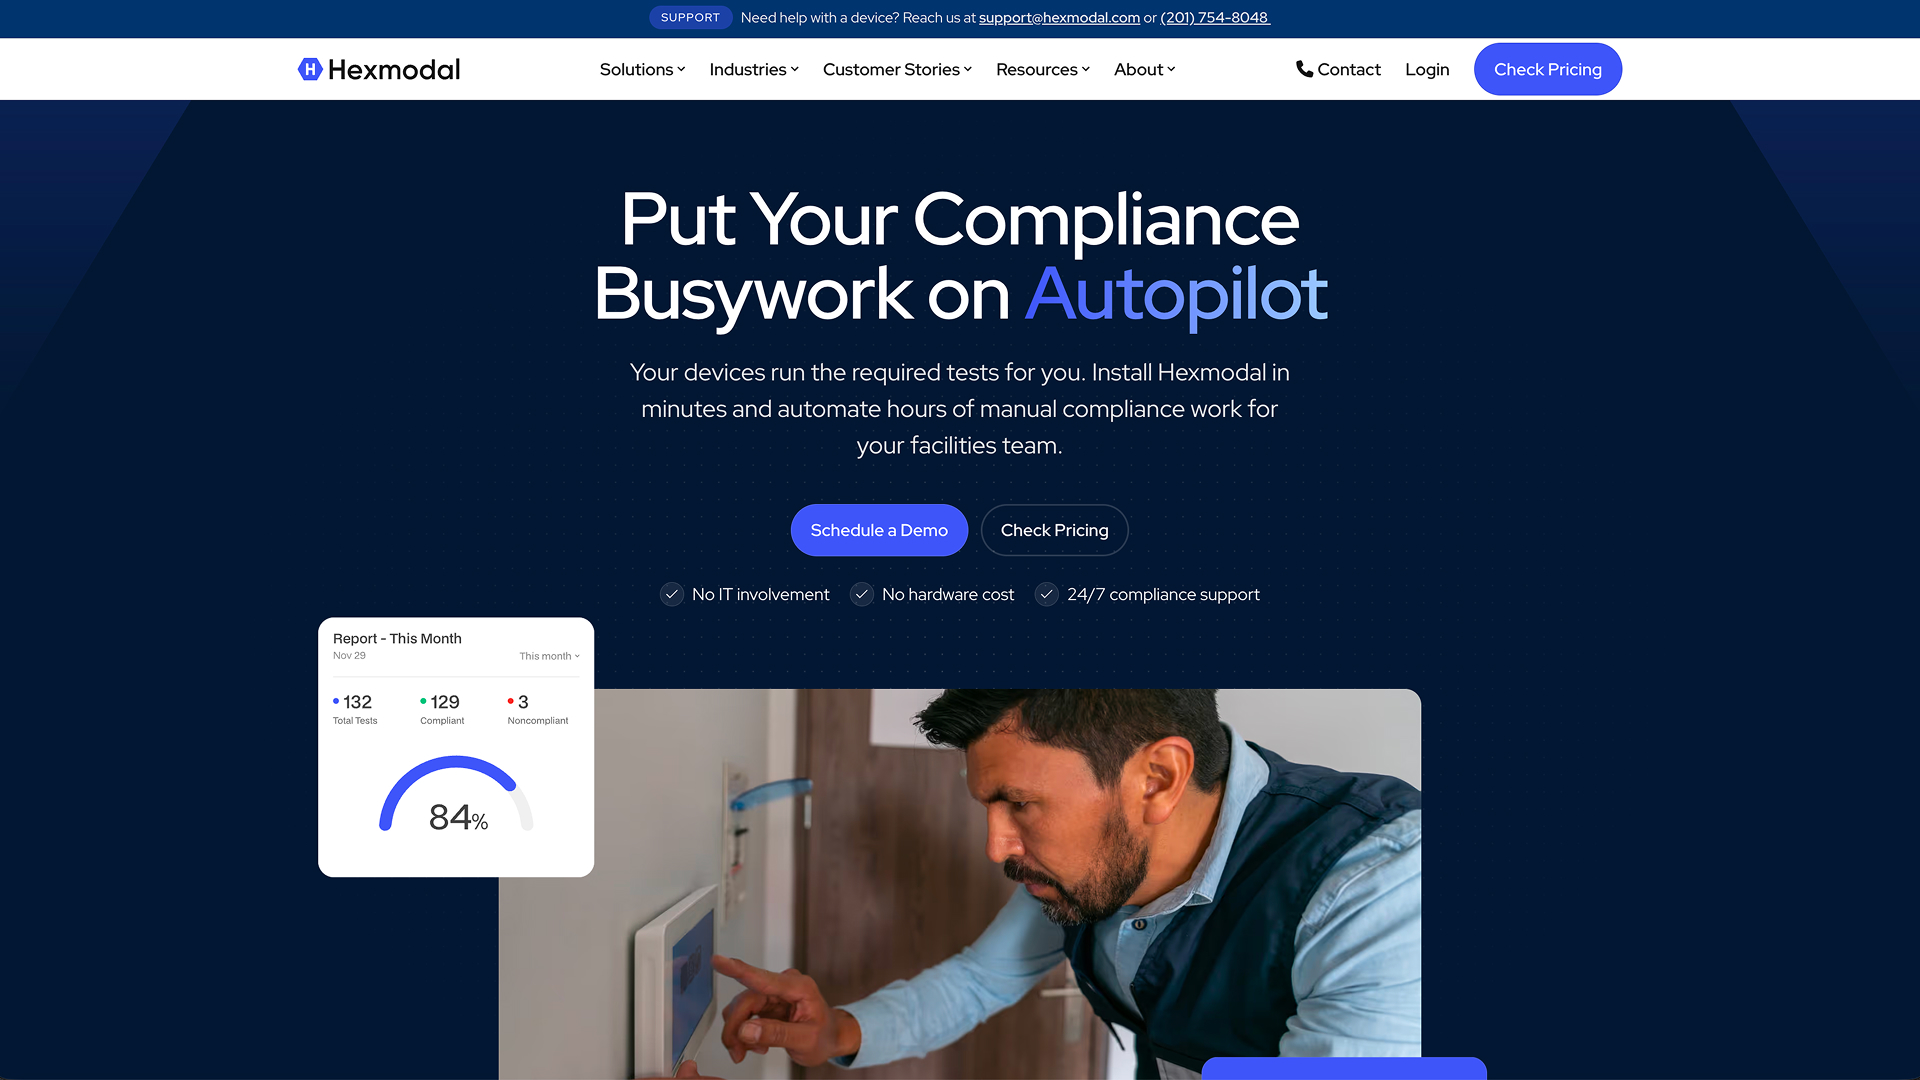Viewport: 1920px width, 1080px height.
Task: Click the (201) 754-8048 phone link
Action: click(1215, 18)
